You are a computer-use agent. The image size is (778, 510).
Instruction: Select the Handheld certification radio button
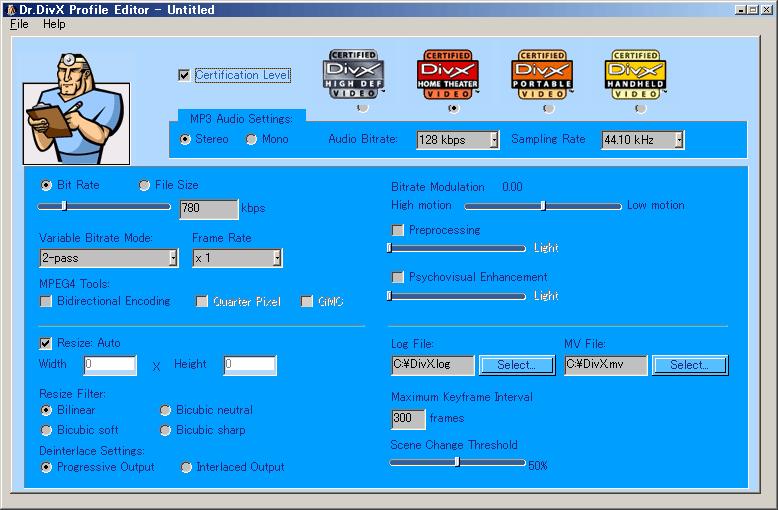641,108
